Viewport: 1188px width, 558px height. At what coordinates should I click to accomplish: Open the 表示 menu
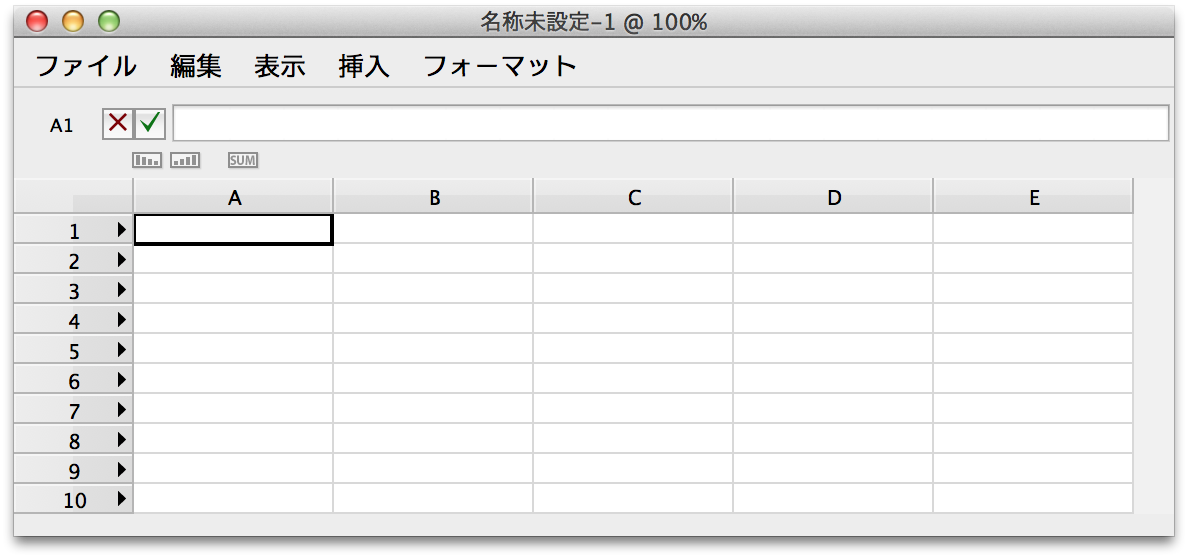280,67
